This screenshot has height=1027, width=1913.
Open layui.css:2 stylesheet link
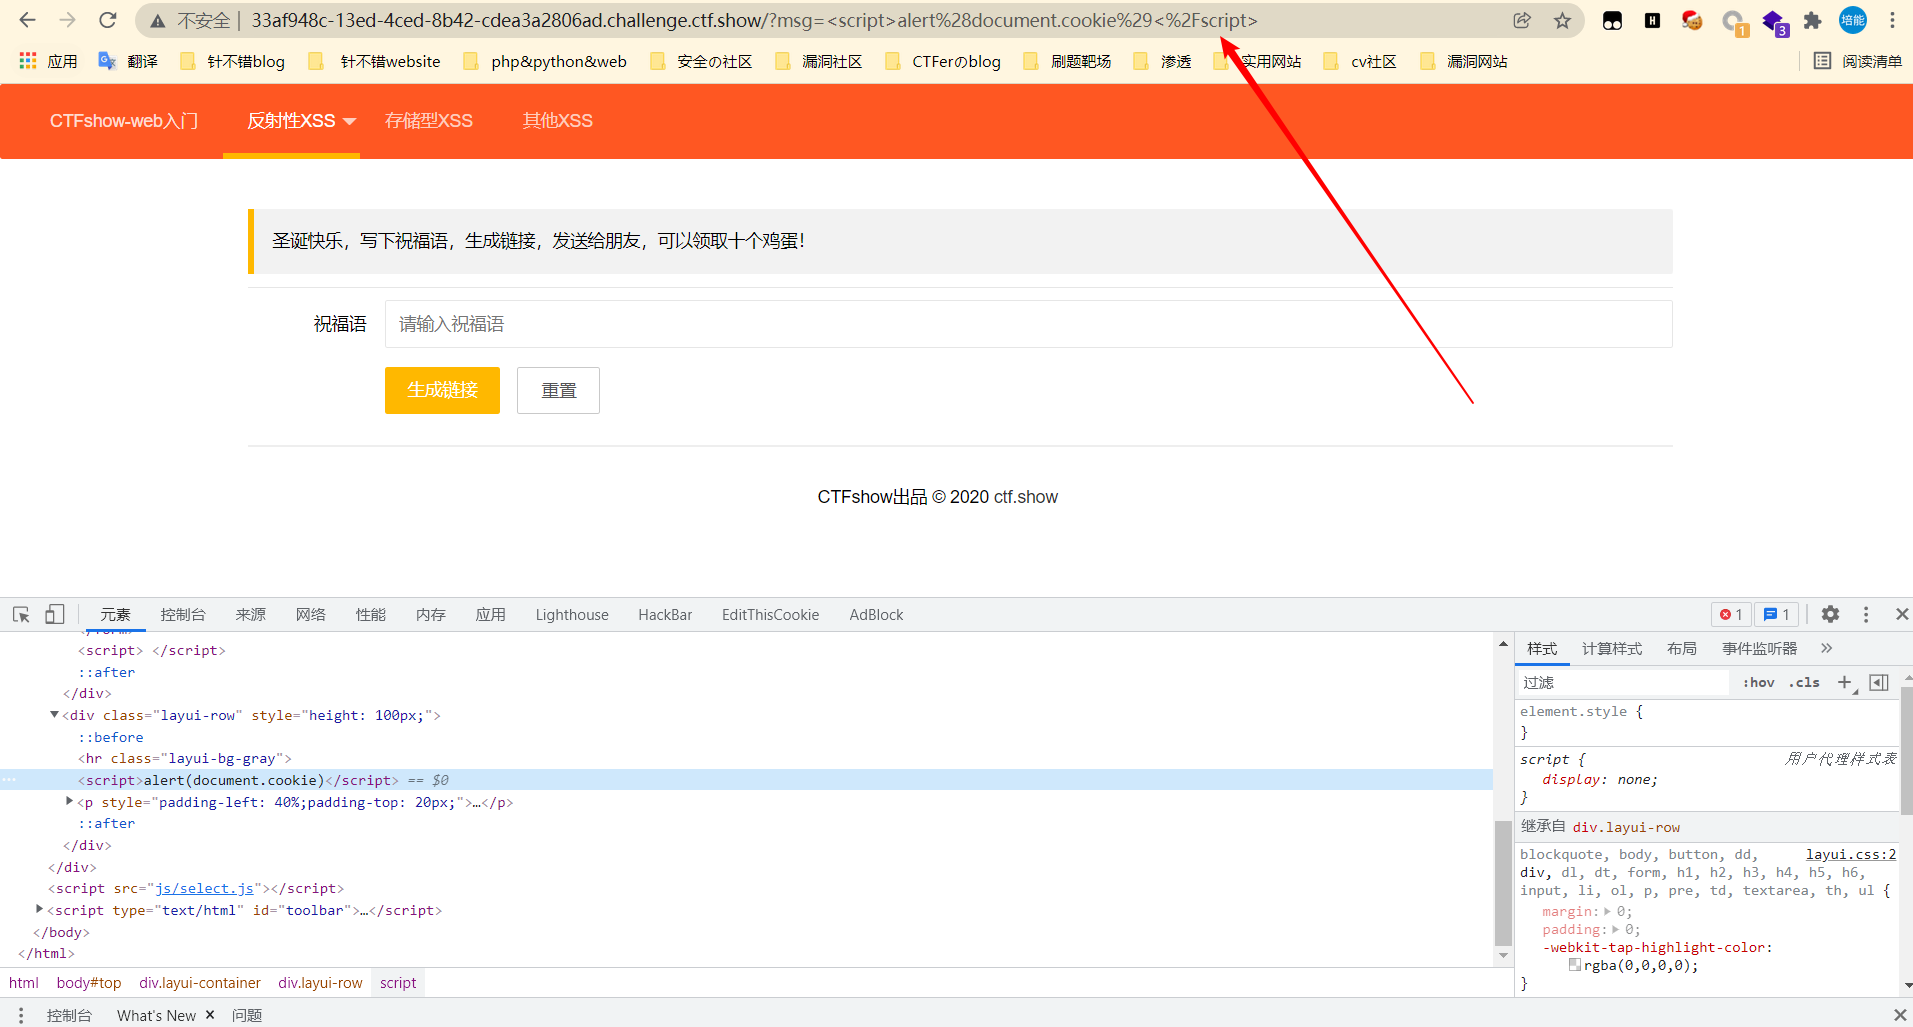click(1851, 854)
